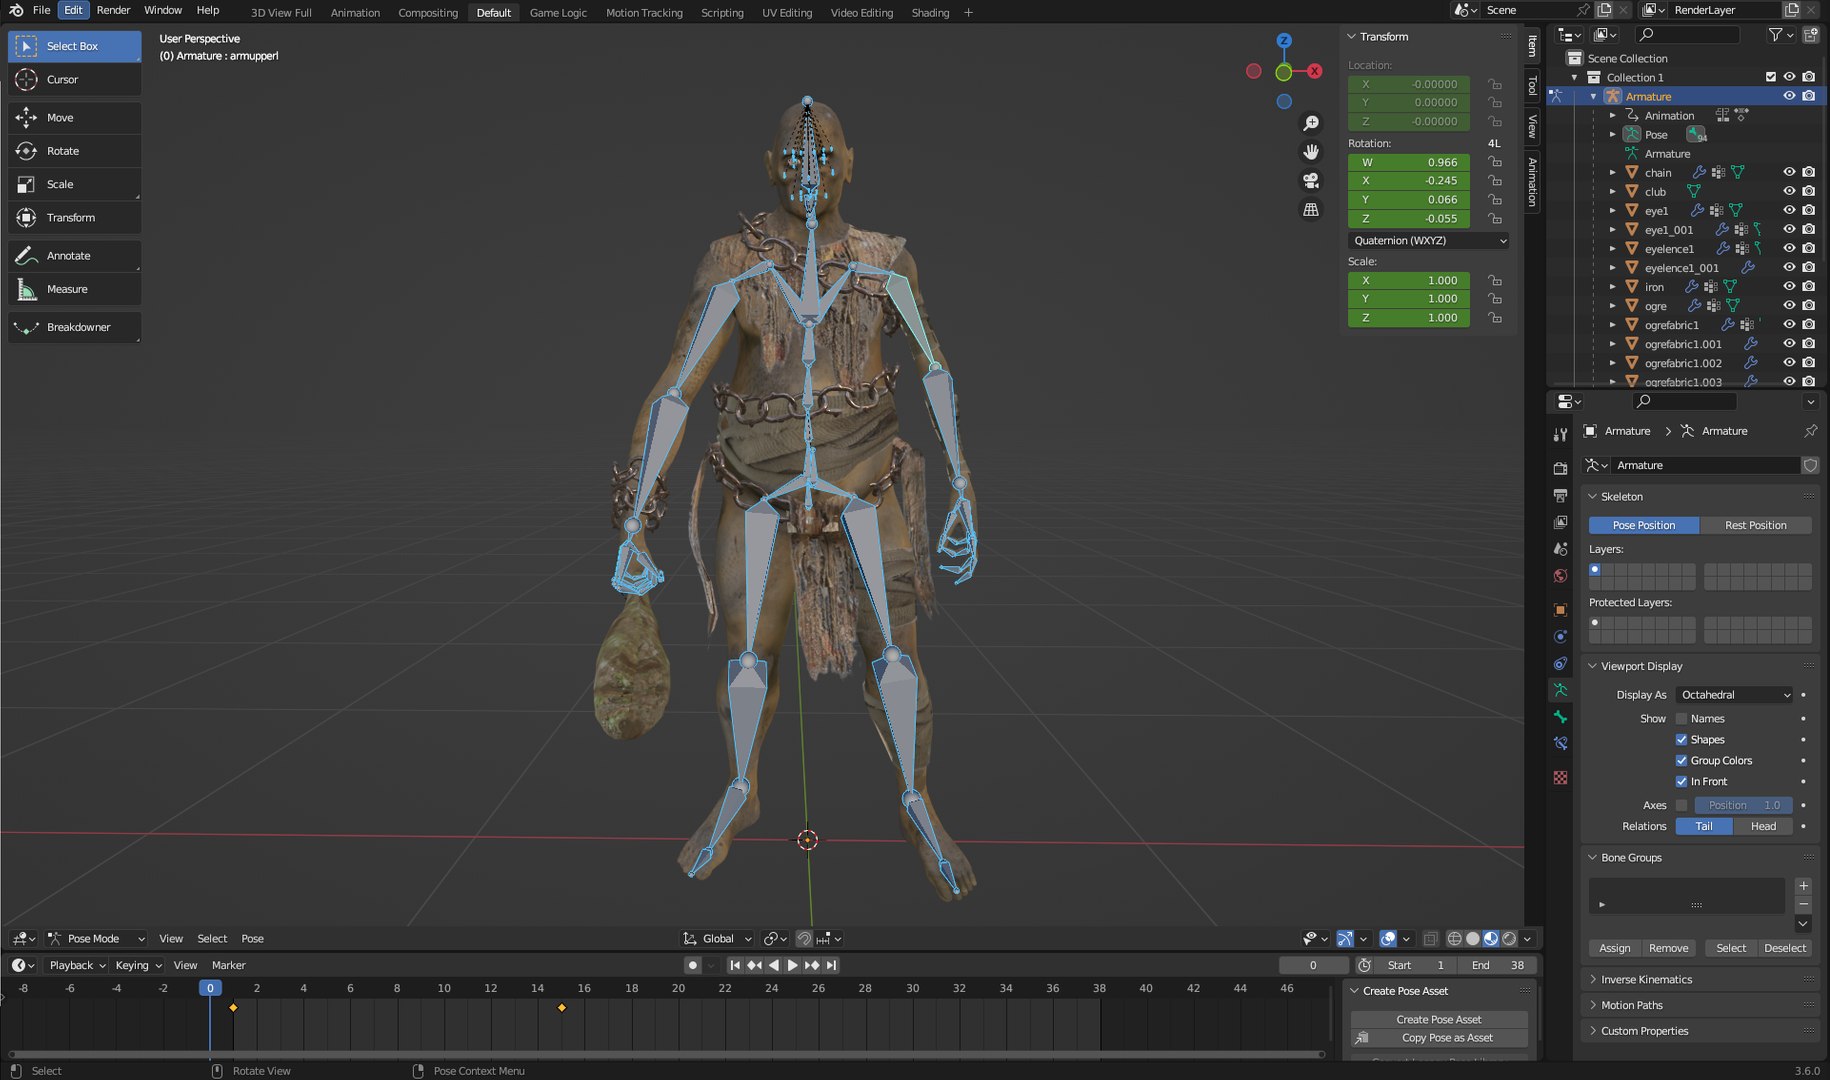Hide the chain object in outliner
Image resolution: width=1830 pixels, height=1080 pixels.
(1789, 172)
